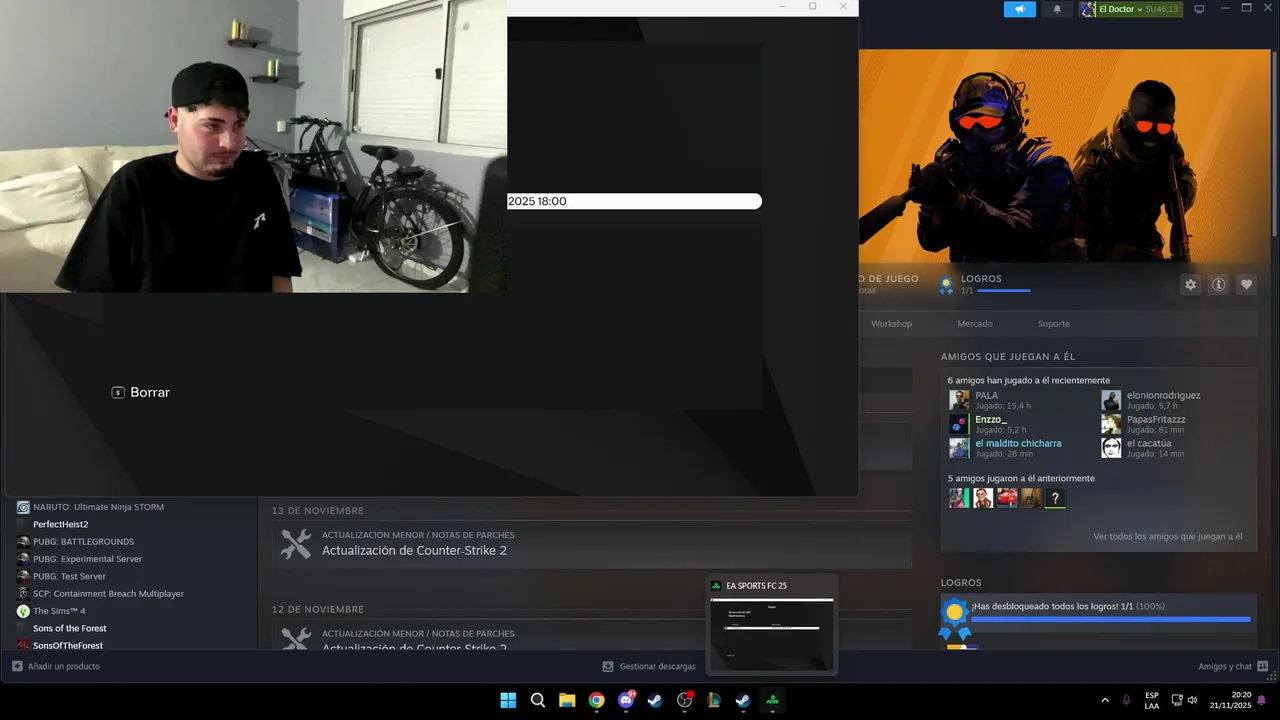Show hidden system tray icons
The width and height of the screenshot is (1280, 720).
click(1105, 700)
